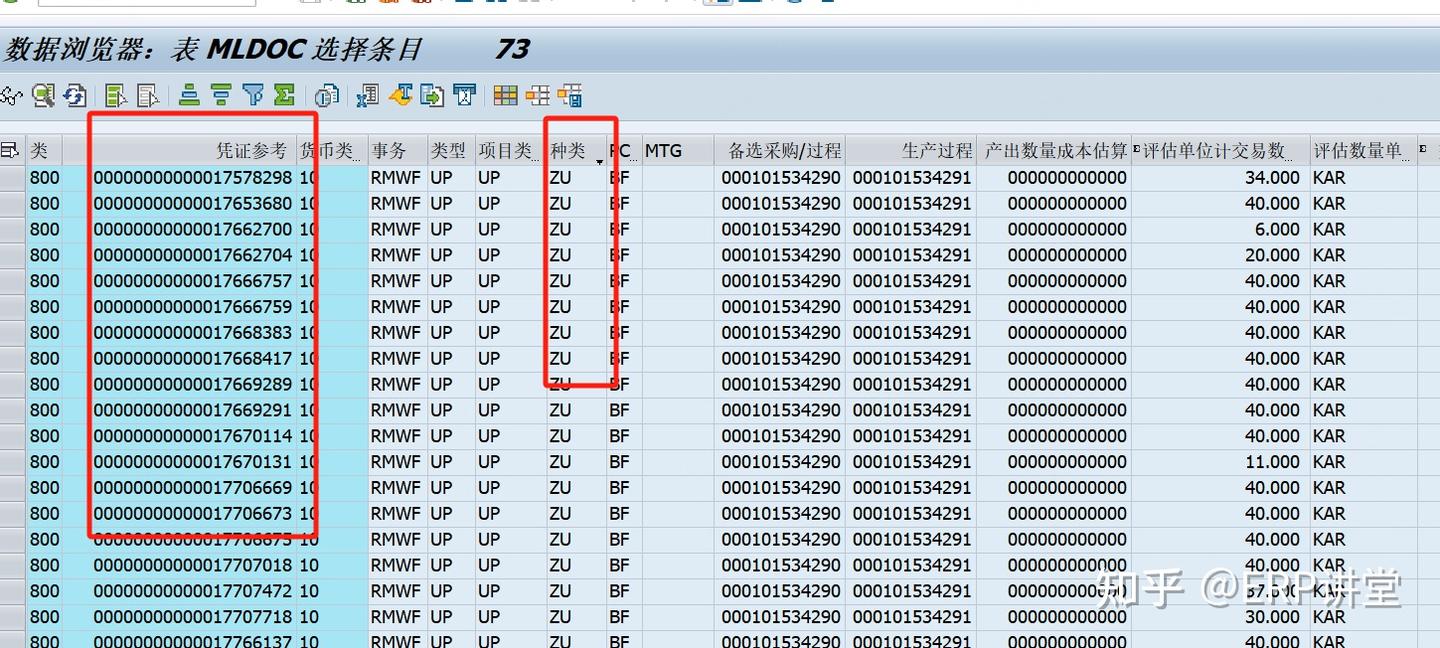Viewport: 1440px width, 648px height.
Task: Open the Set Filter tool
Action: point(252,96)
